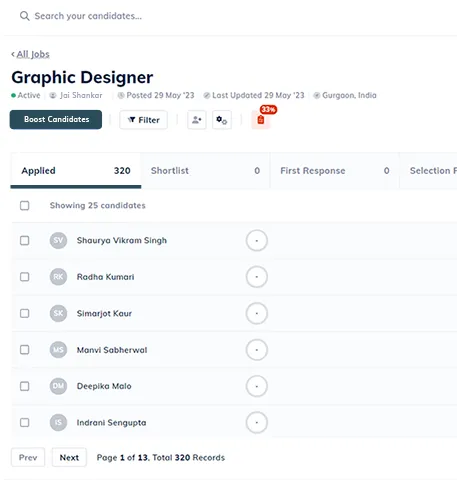Check the box for Manvi Sabherwal
The image size is (457, 480).
point(24,350)
